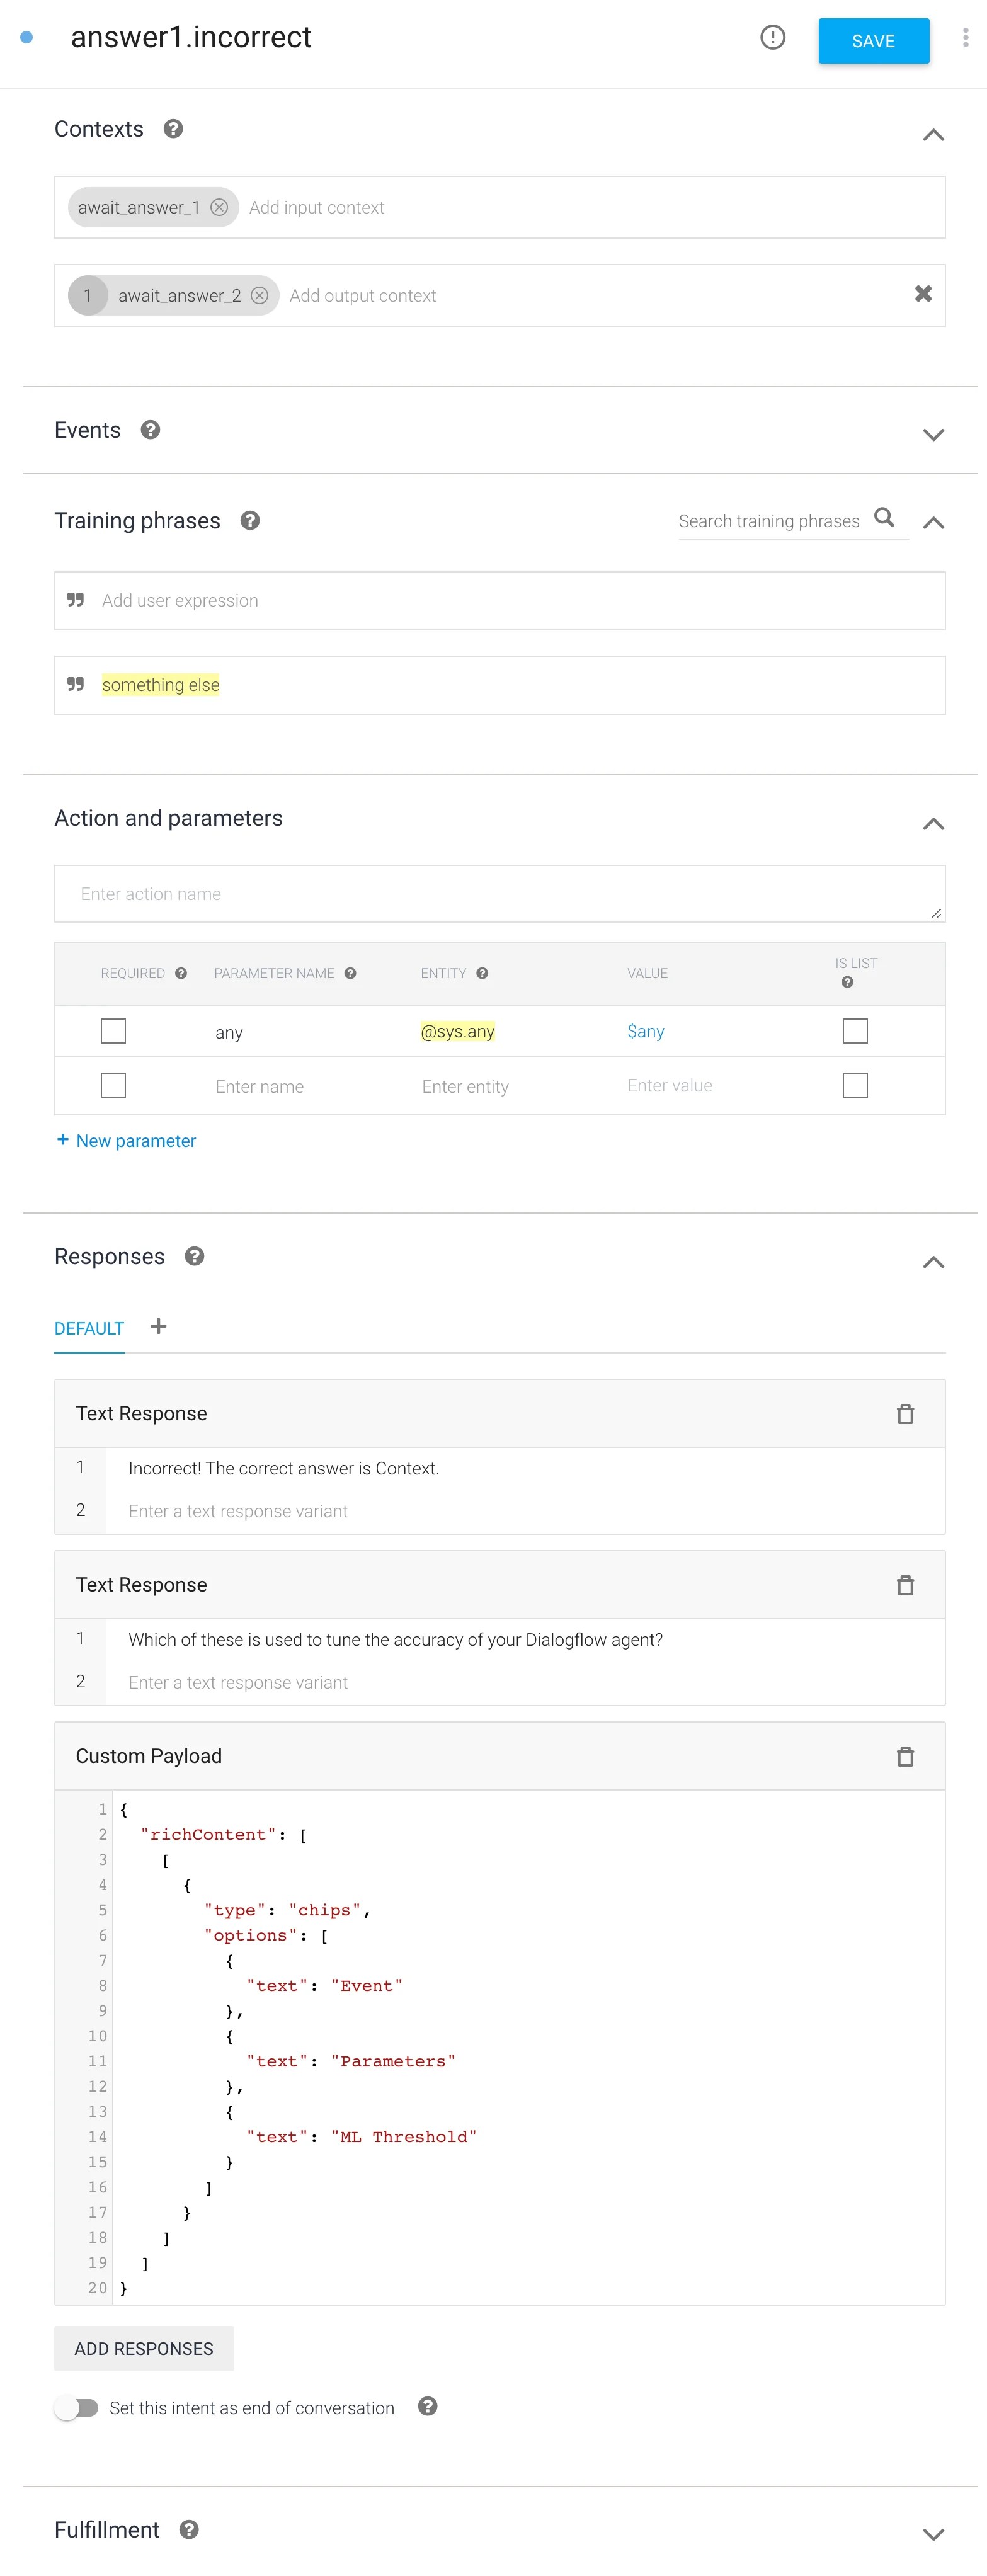Viewport: 987px width, 2576px height.
Task: Delete the Custom Payload response block
Action: tap(905, 1757)
